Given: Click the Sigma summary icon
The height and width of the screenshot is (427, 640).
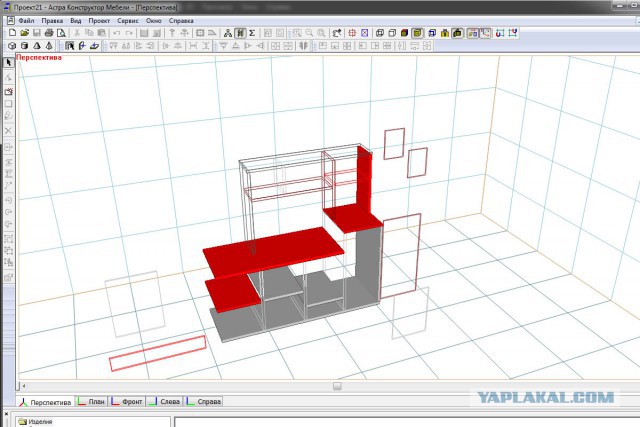Looking at the screenshot, I should [252, 33].
